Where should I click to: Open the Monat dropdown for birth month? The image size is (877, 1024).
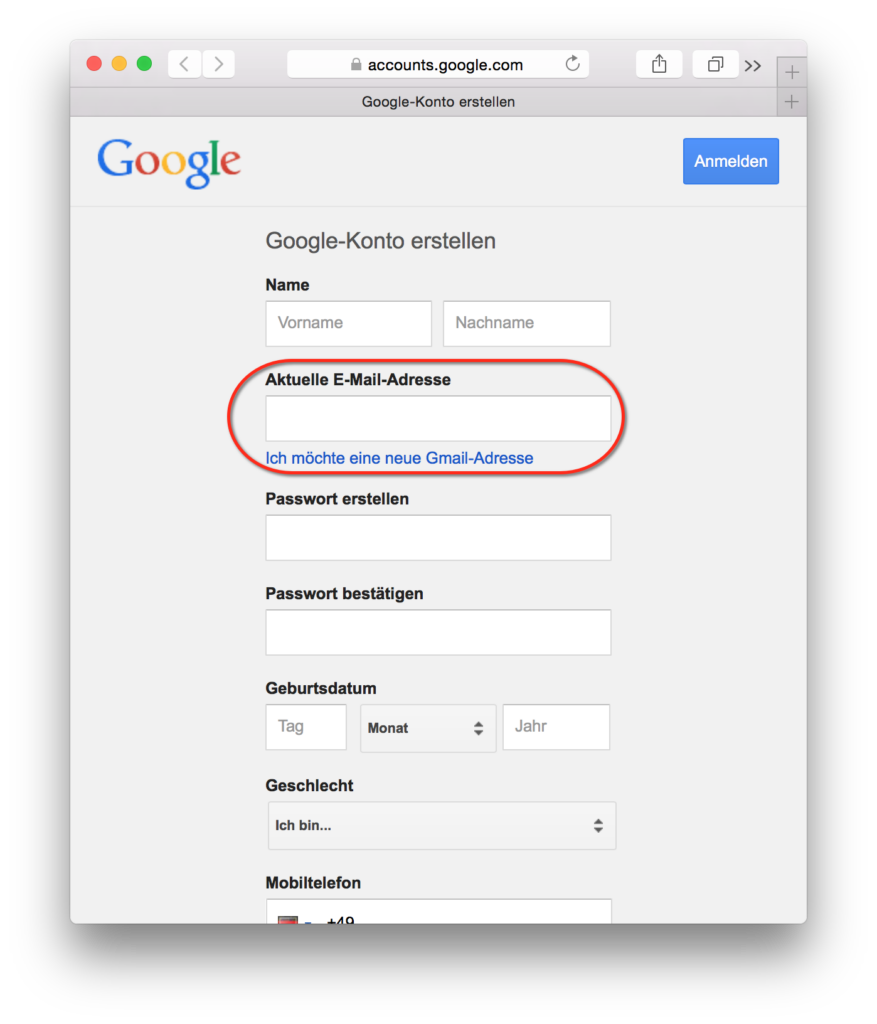[x=428, y=728]
